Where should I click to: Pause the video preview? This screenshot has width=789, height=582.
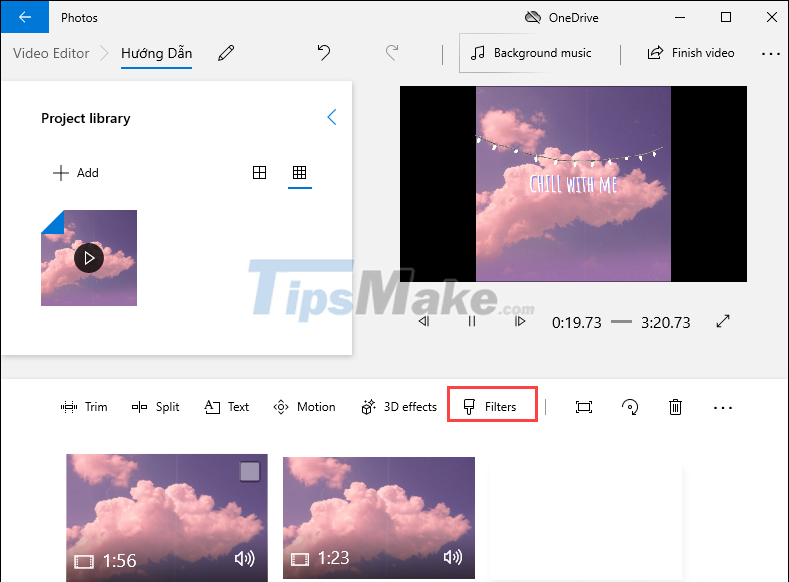click(x=471, y=321)
